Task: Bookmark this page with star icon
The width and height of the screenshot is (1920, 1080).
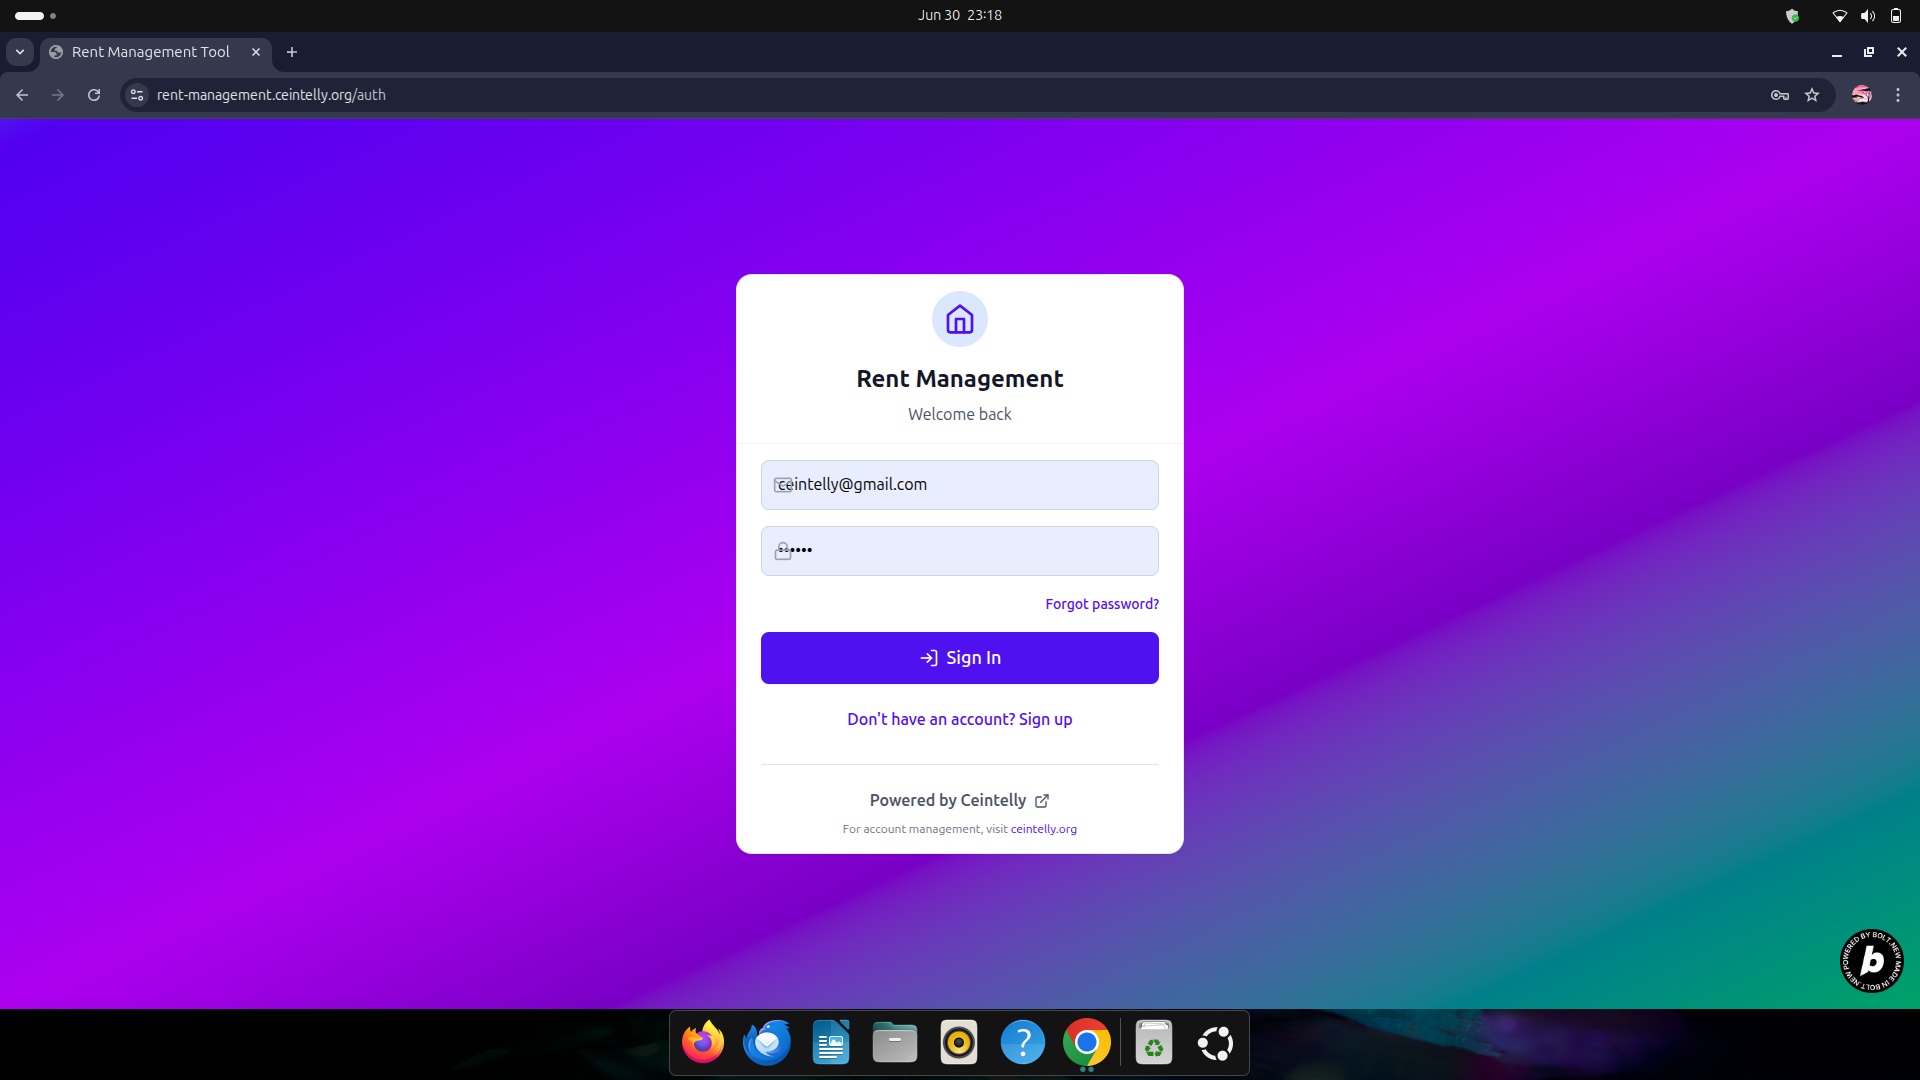Action: point(1812,95)
